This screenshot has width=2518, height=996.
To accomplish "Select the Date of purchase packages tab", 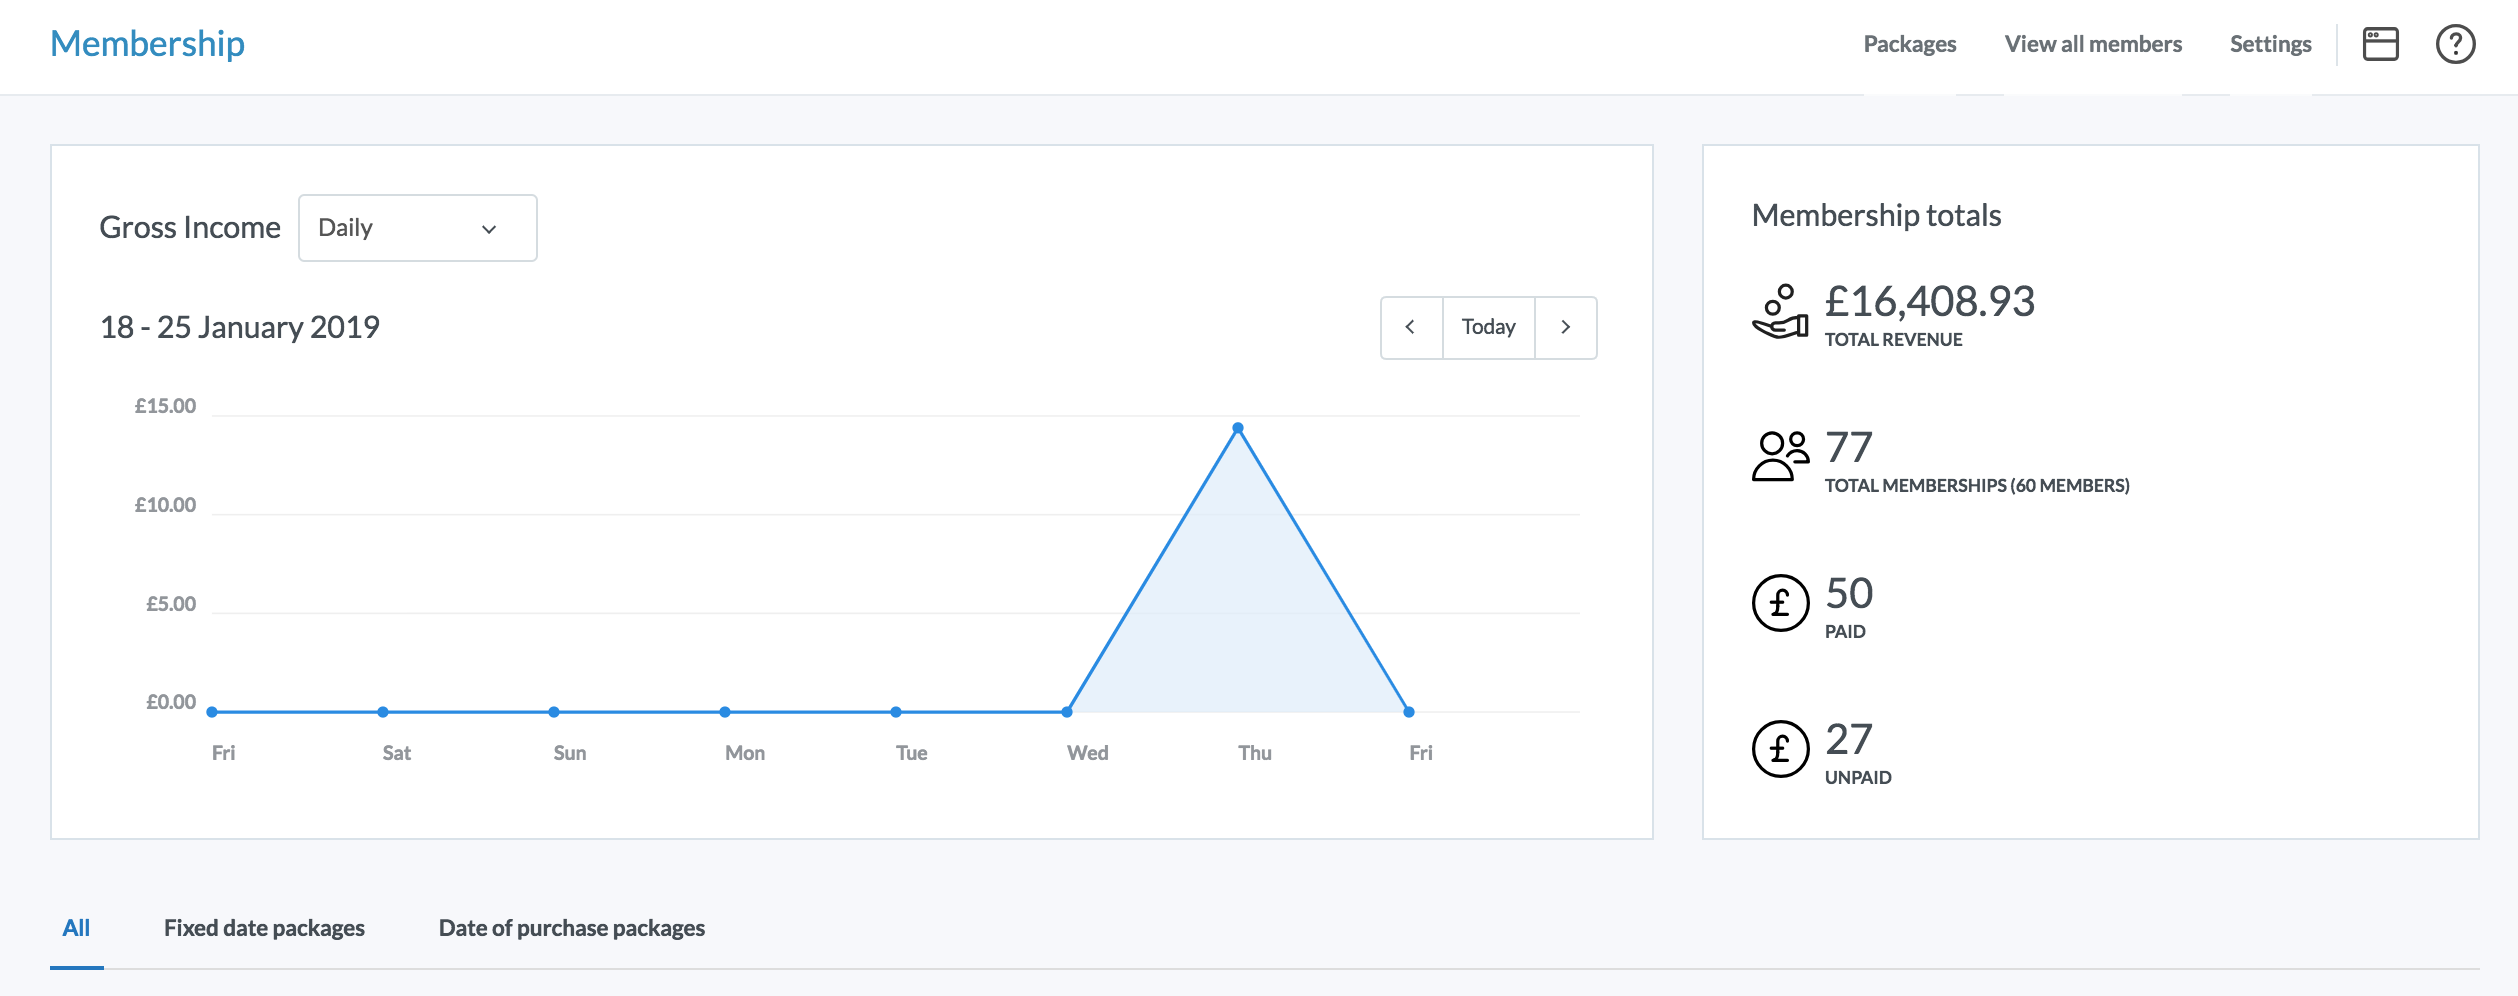I will [x=571, y=928].
